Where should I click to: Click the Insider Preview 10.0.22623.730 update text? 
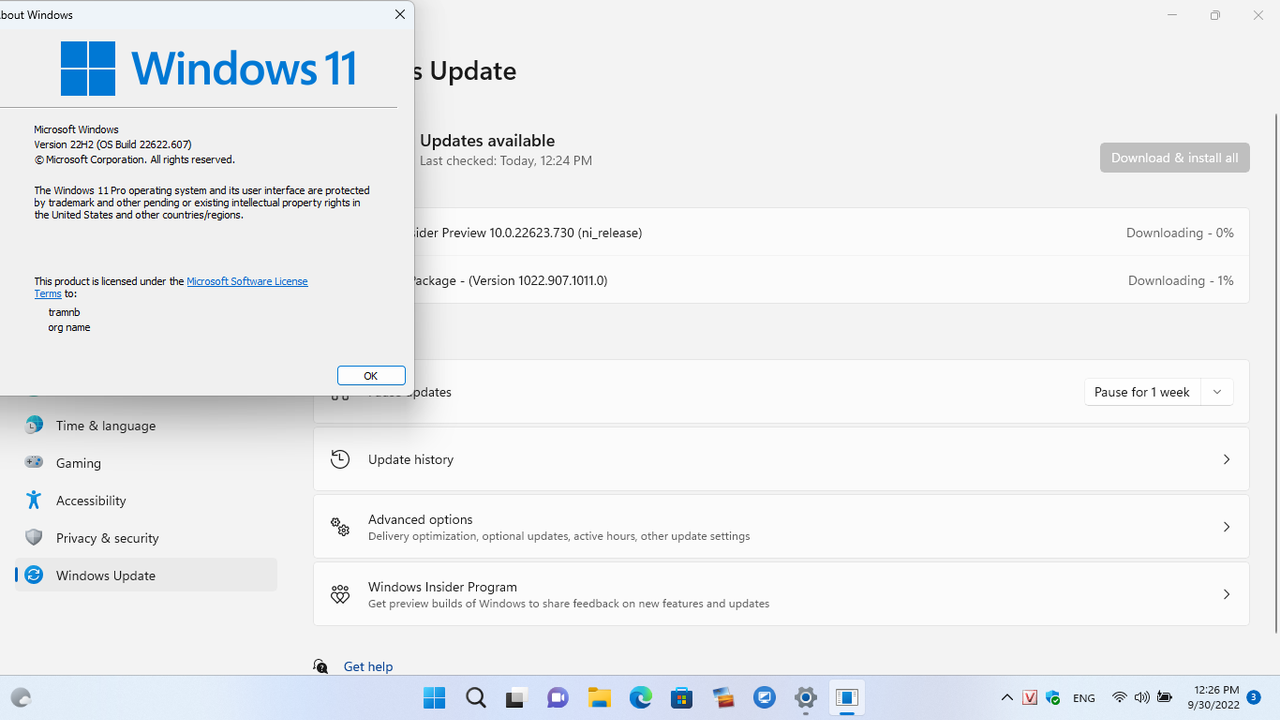[527, 233]
